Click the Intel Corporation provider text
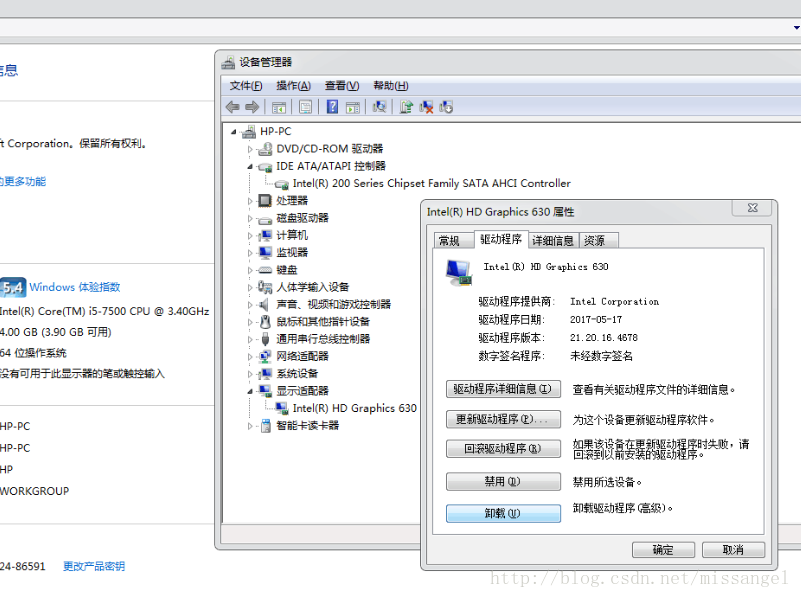 (615, 302)
